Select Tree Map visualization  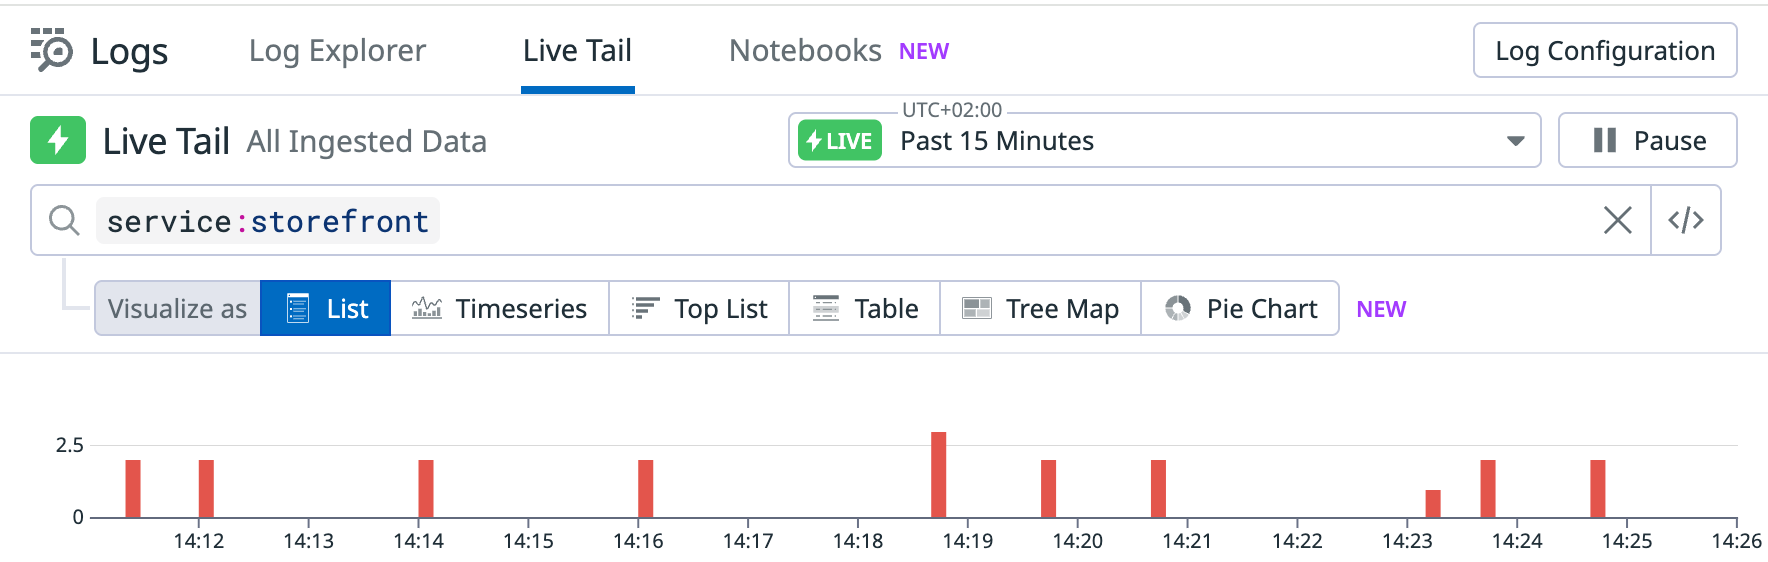click(x=1040, y=308)
